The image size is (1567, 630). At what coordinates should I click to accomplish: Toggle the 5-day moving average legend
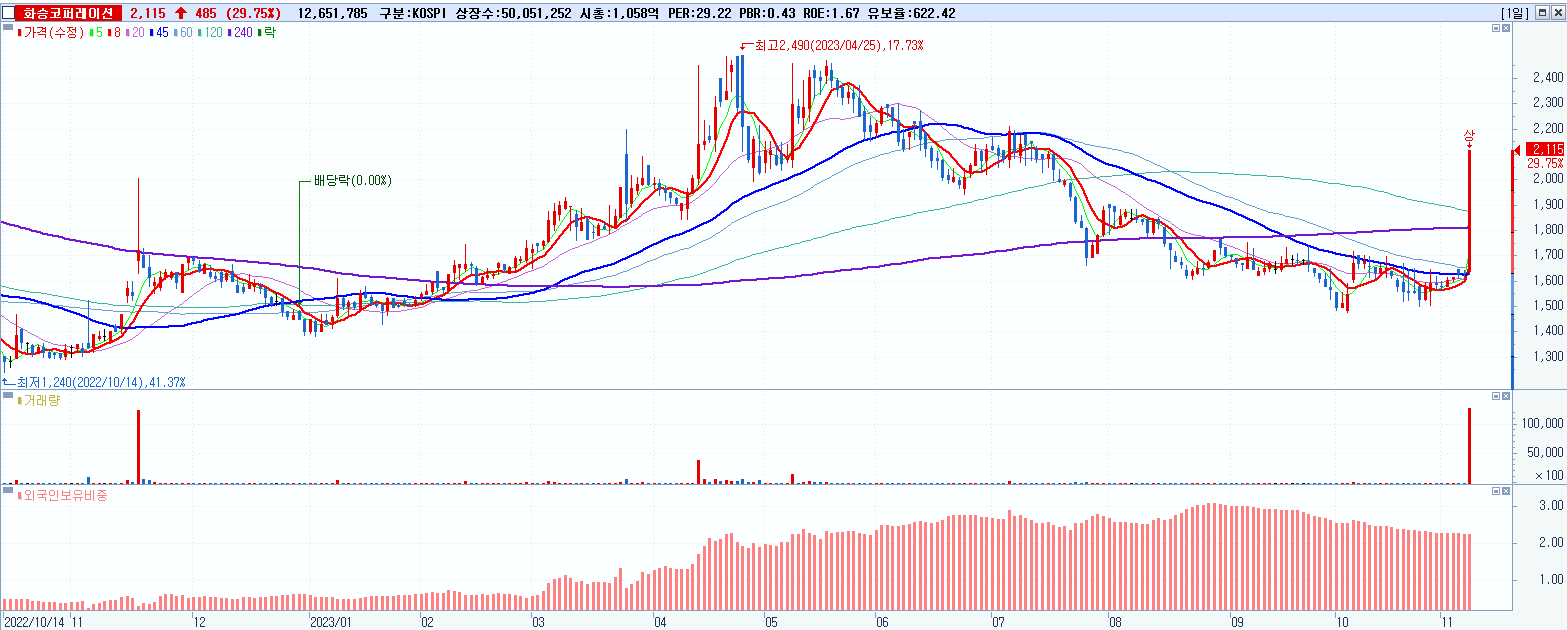tap(96, 32)
